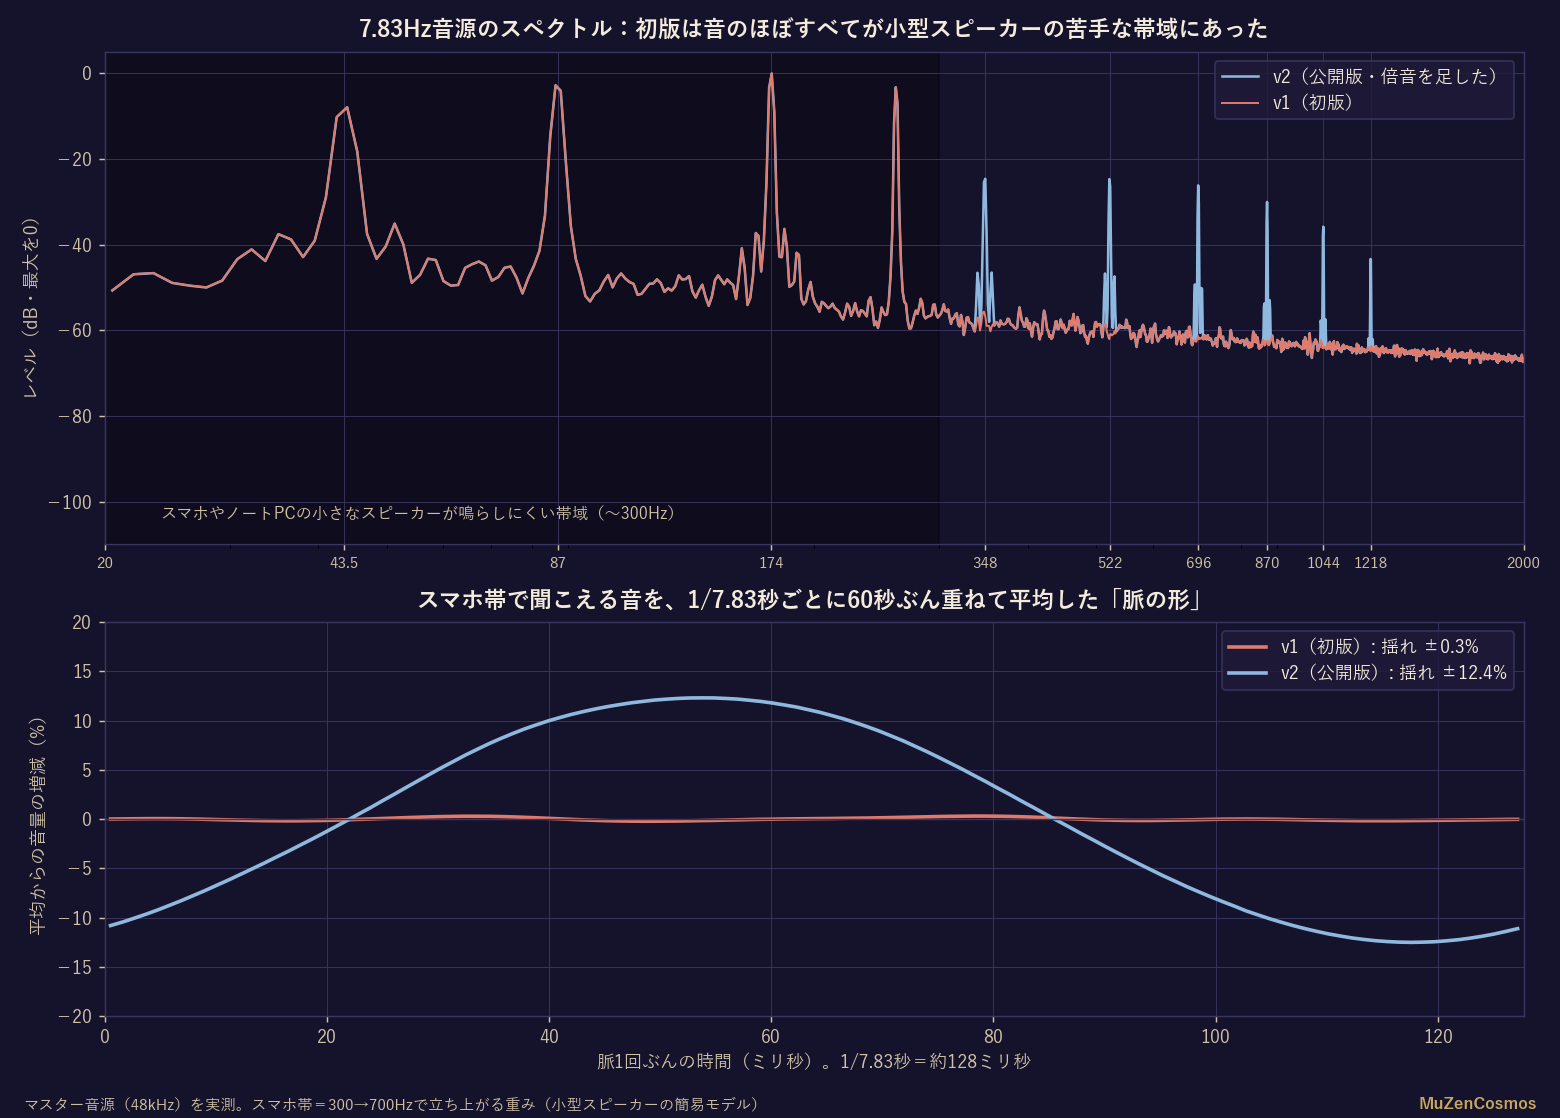Click the bottom chart title about the pulse shape
Image resolution: width=1560 pixels, height=1118 pixels.
click(809, 600)
